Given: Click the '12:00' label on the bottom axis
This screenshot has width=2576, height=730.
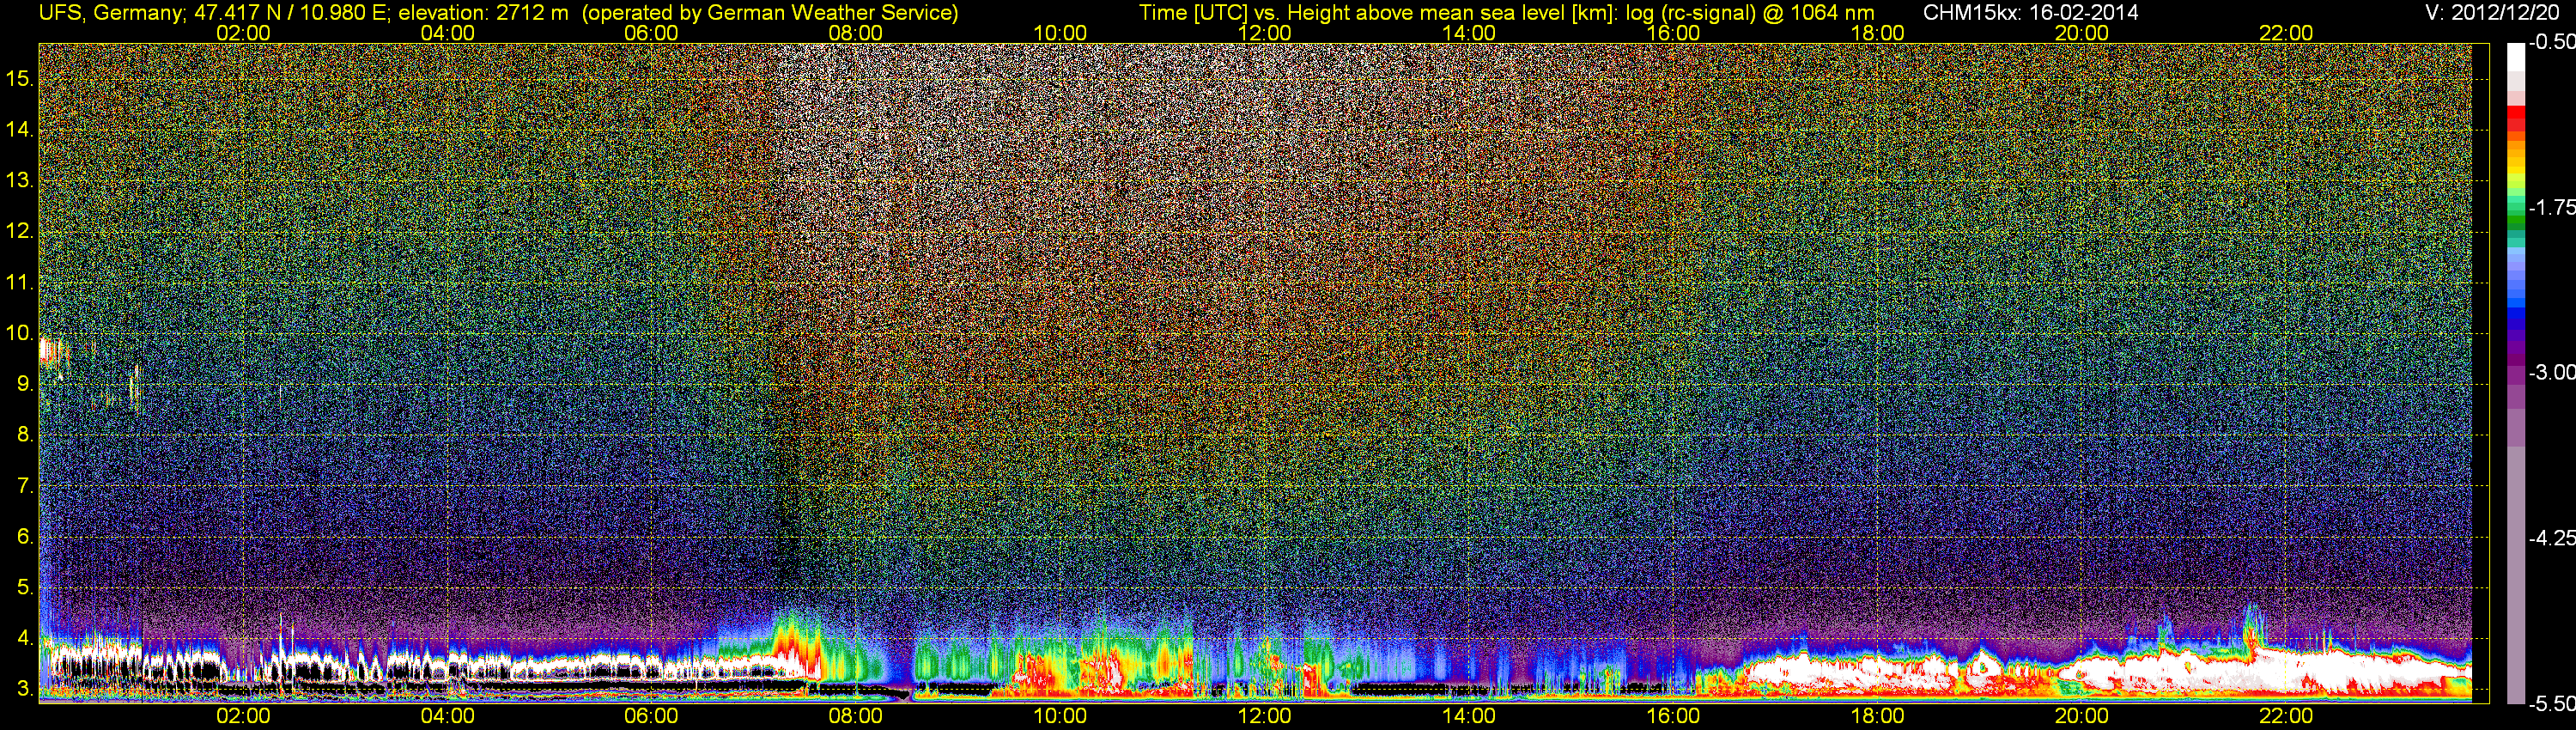Looking at the screenshot, I should point(1264,716).
